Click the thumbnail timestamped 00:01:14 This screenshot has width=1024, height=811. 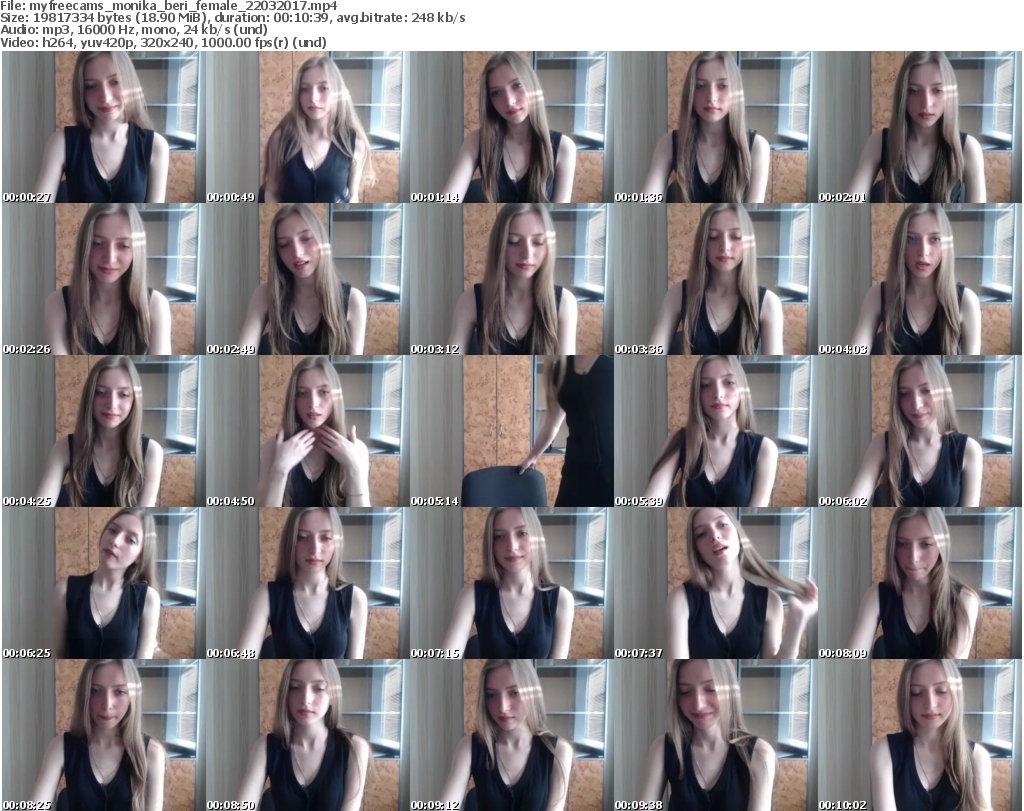(x=511, y=127)
